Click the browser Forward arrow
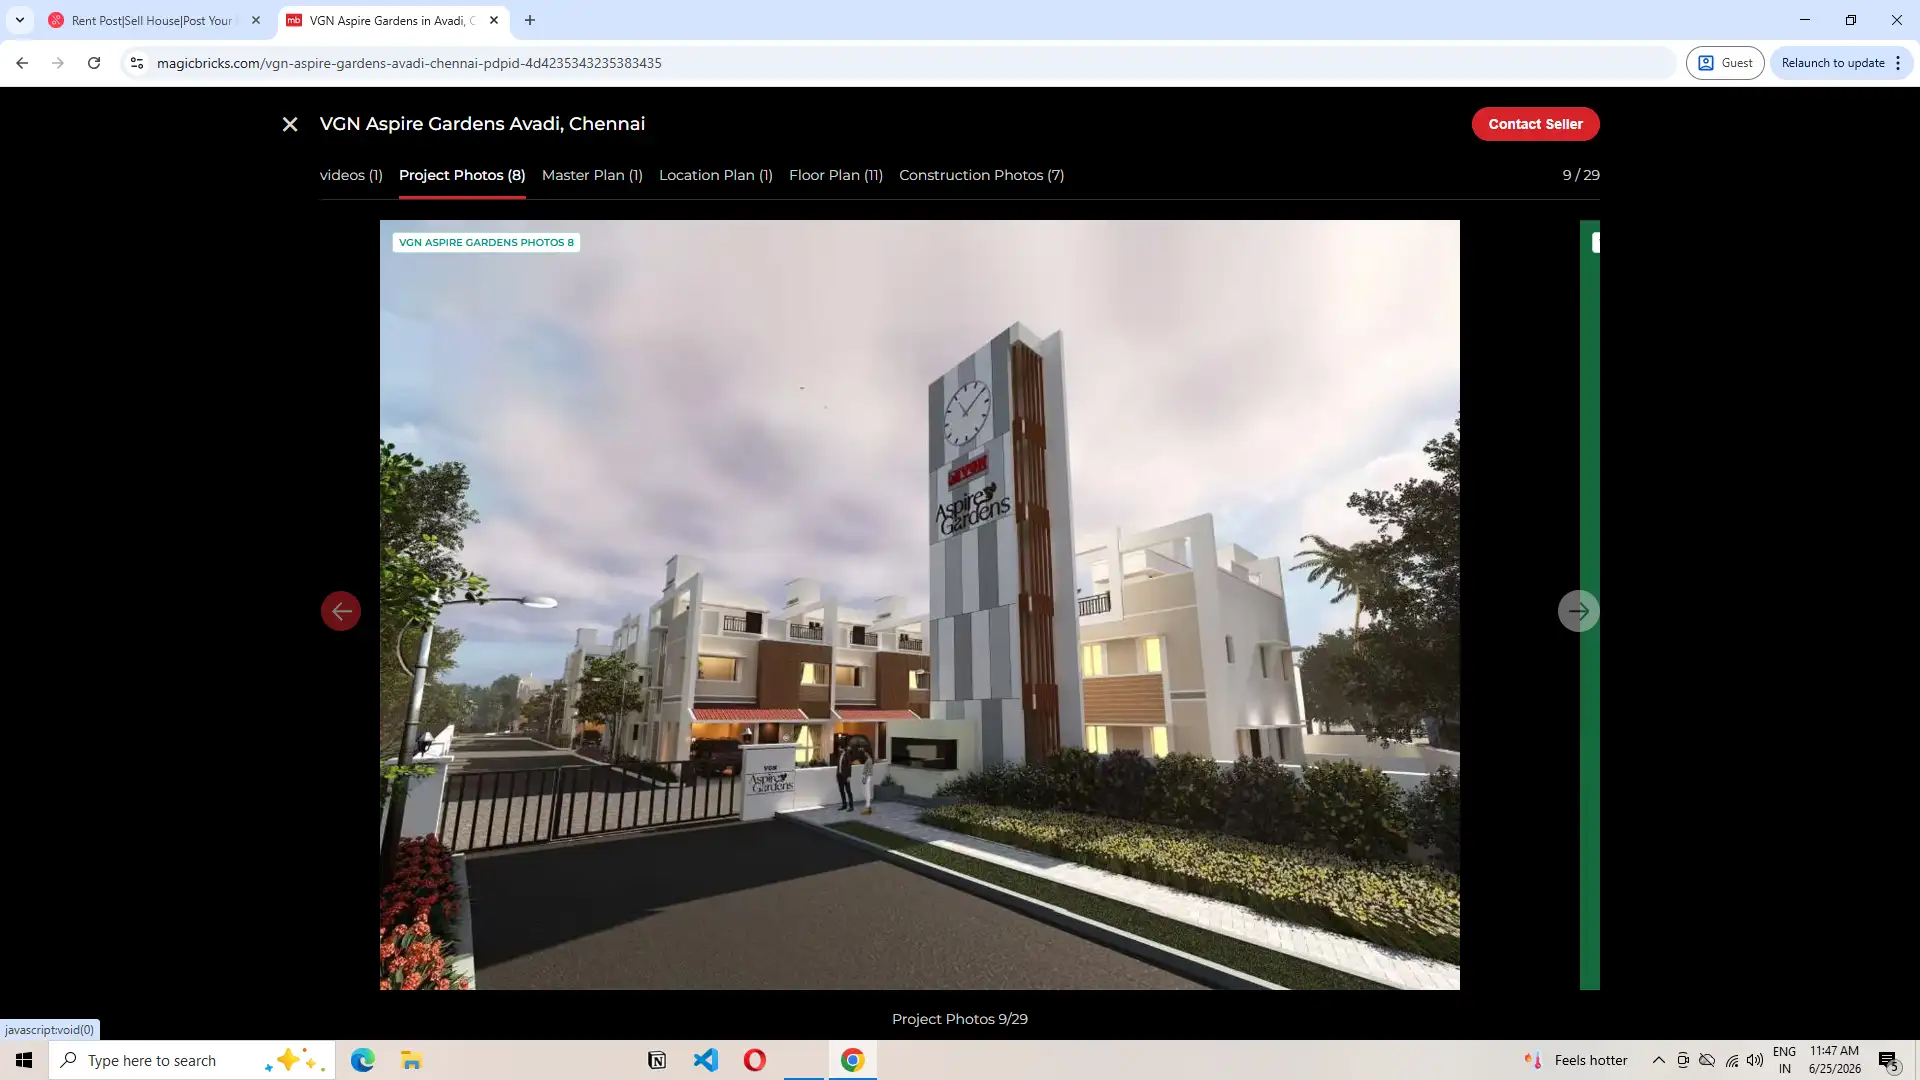The height and width of the screenshot is (1080, 1920). point(58,63)
